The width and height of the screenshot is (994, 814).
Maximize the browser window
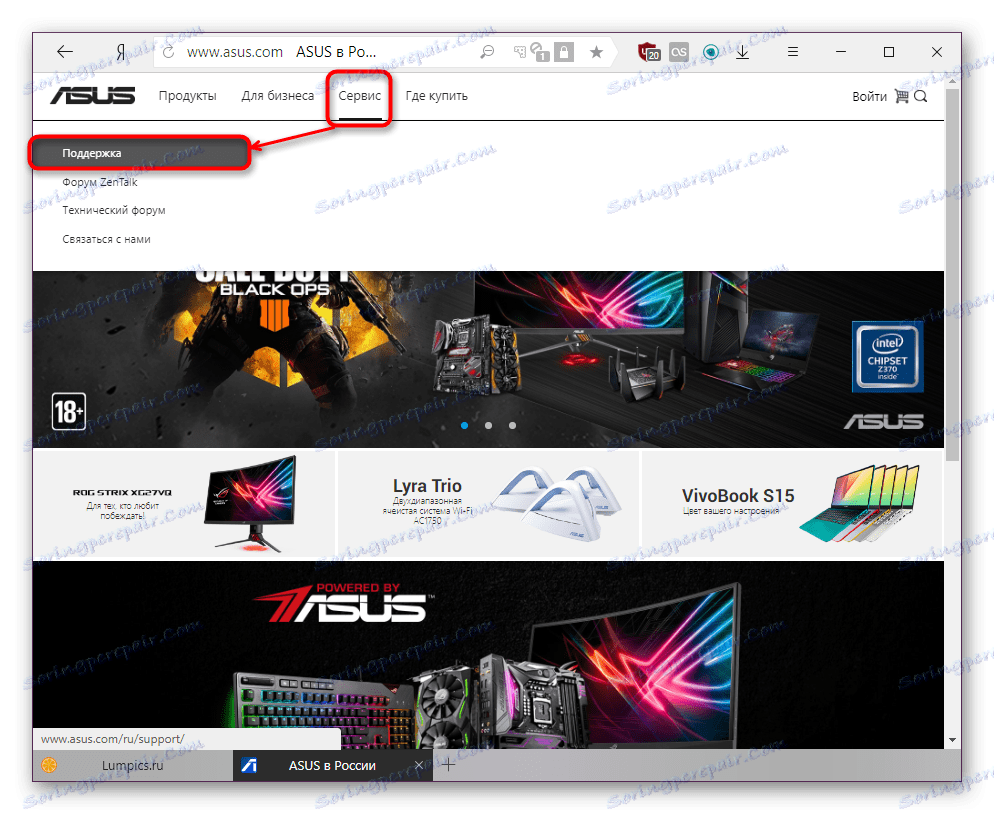coord(889,52)
